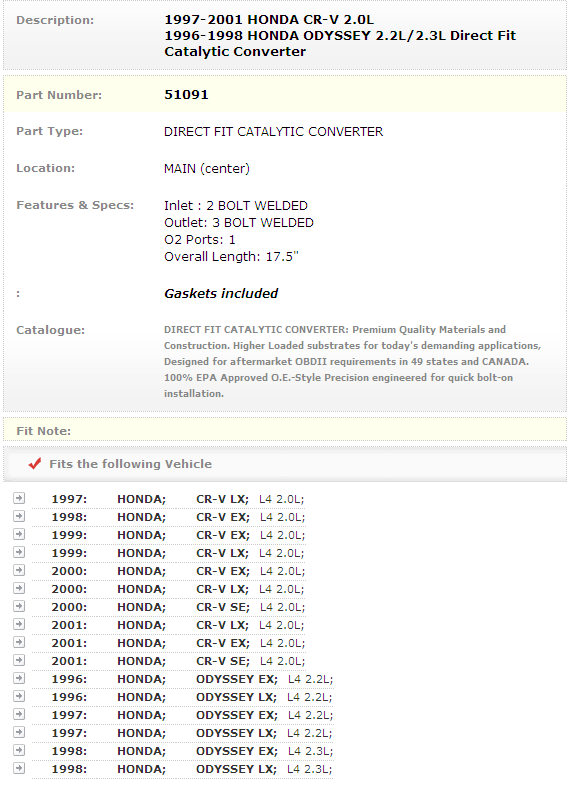Click arrow icon beside 2000 CR-V LX
Viewport: 570px width, 810px height.
tap(19, 588)
